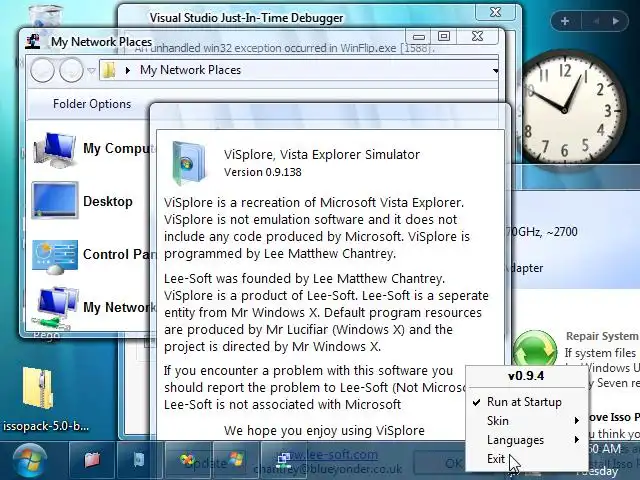
Task: Click the colorful flower taskbar icon
Action: tap(188, 460)
